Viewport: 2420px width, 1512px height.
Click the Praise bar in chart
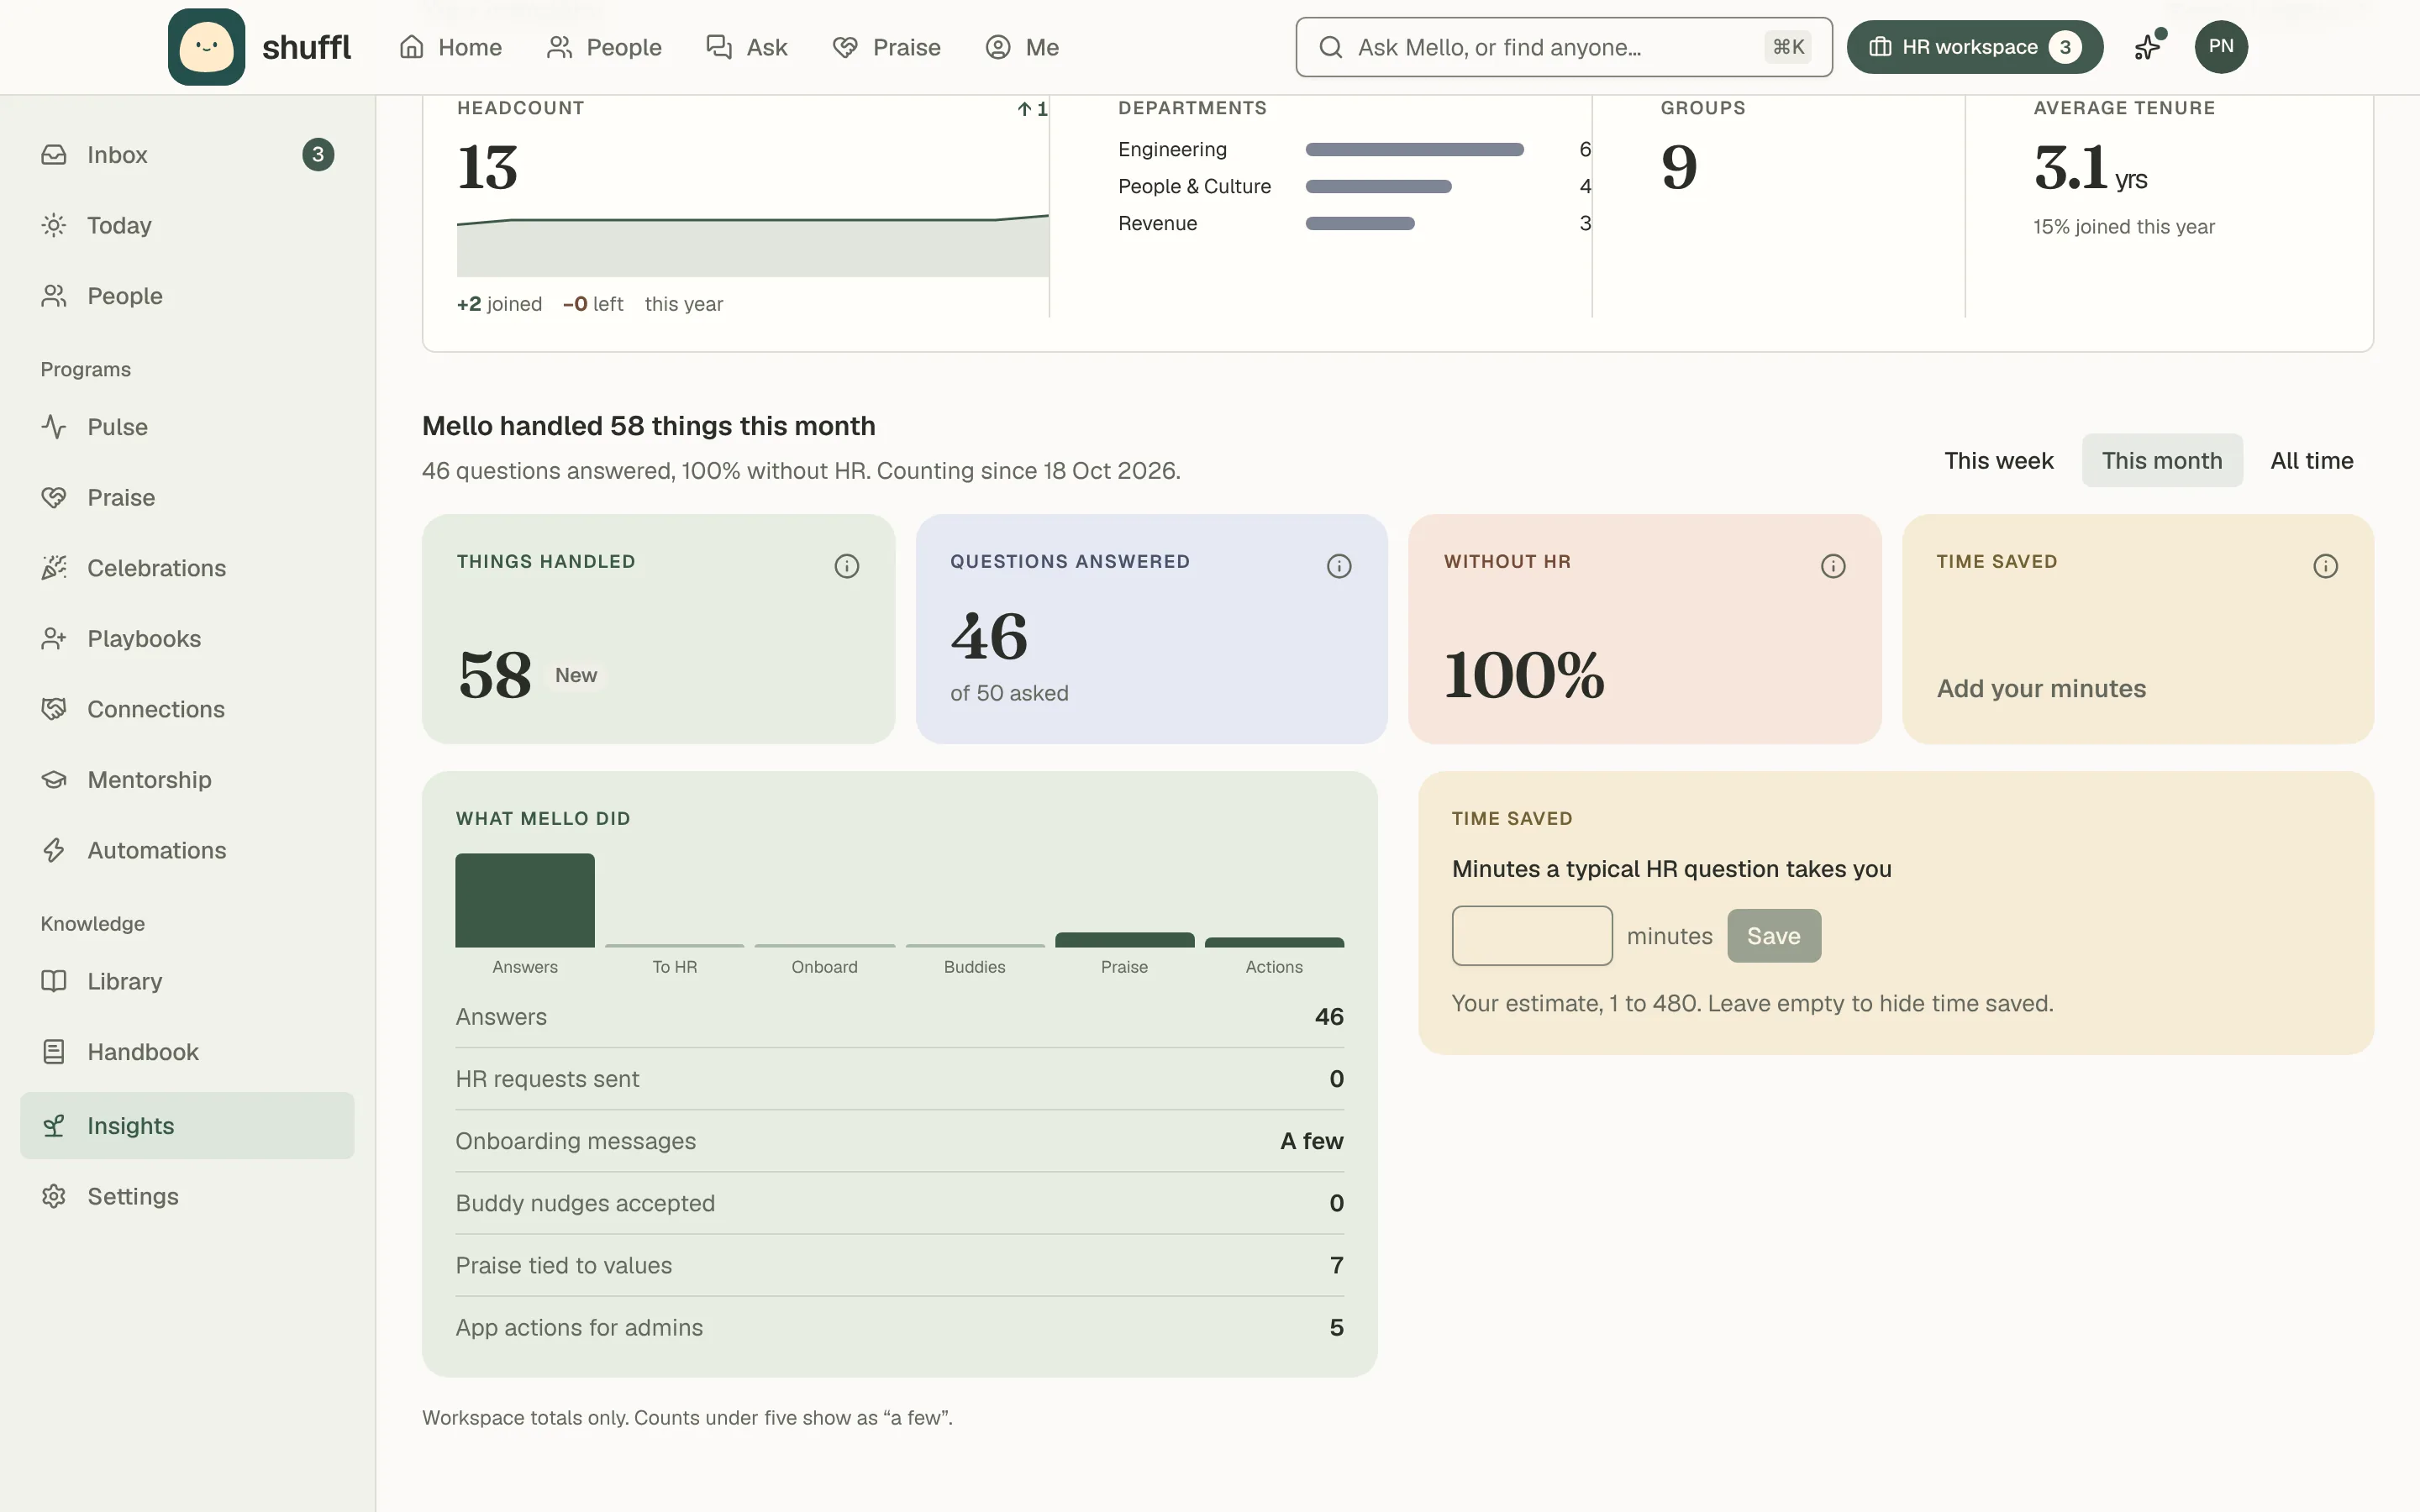tap(1124, 940)
